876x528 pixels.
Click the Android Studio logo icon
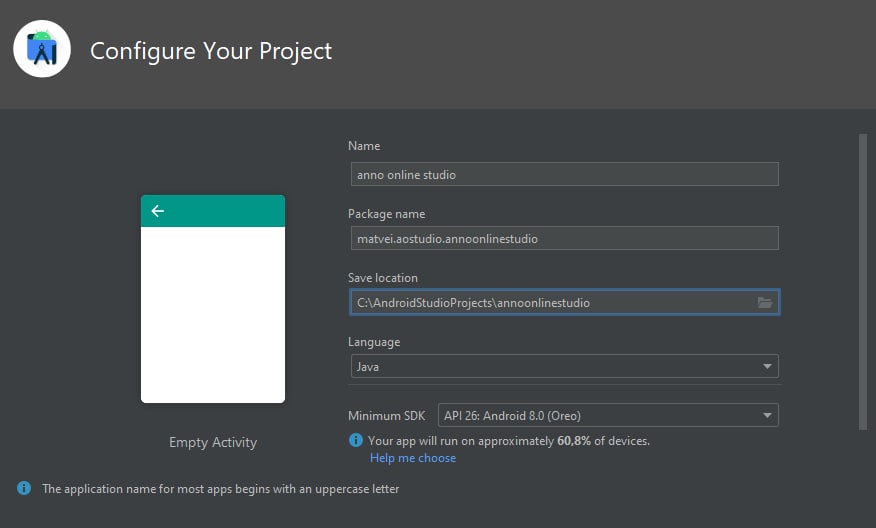42,49
